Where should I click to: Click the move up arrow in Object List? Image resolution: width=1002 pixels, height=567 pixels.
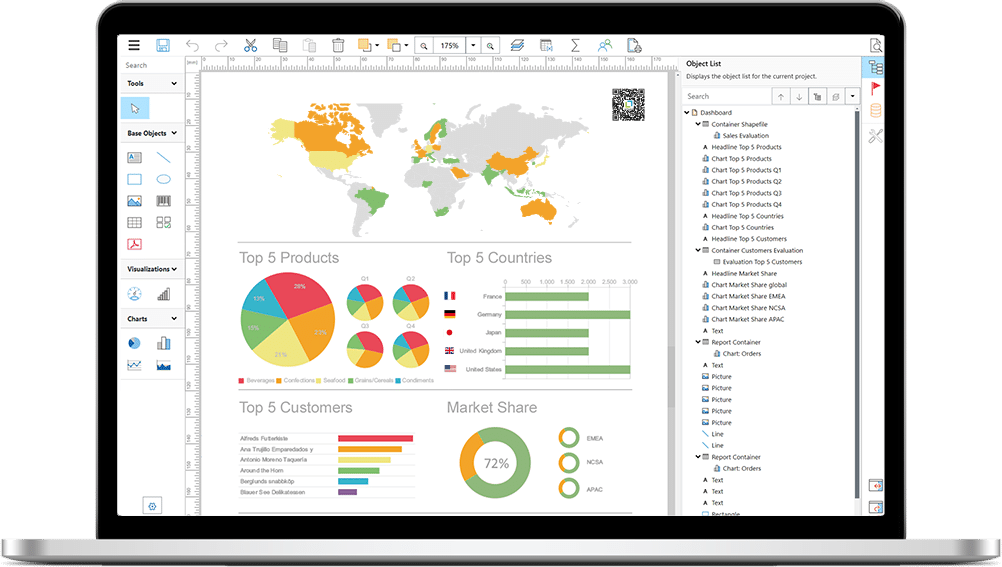coord(780,97)
